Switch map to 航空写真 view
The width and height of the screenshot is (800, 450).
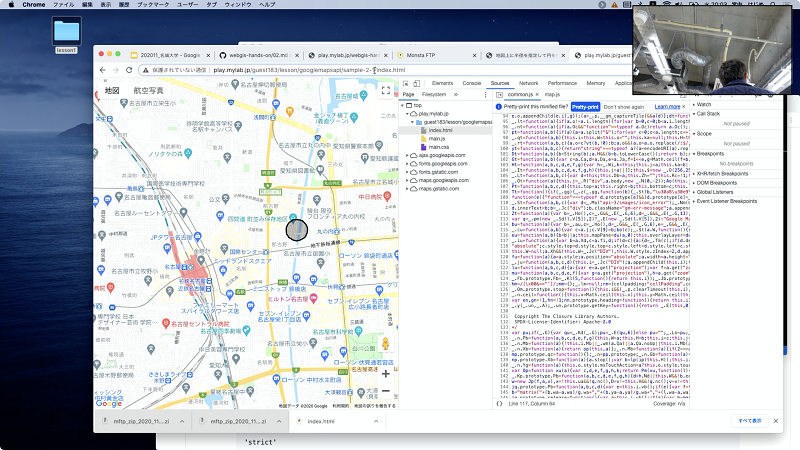tap(148, 90)
